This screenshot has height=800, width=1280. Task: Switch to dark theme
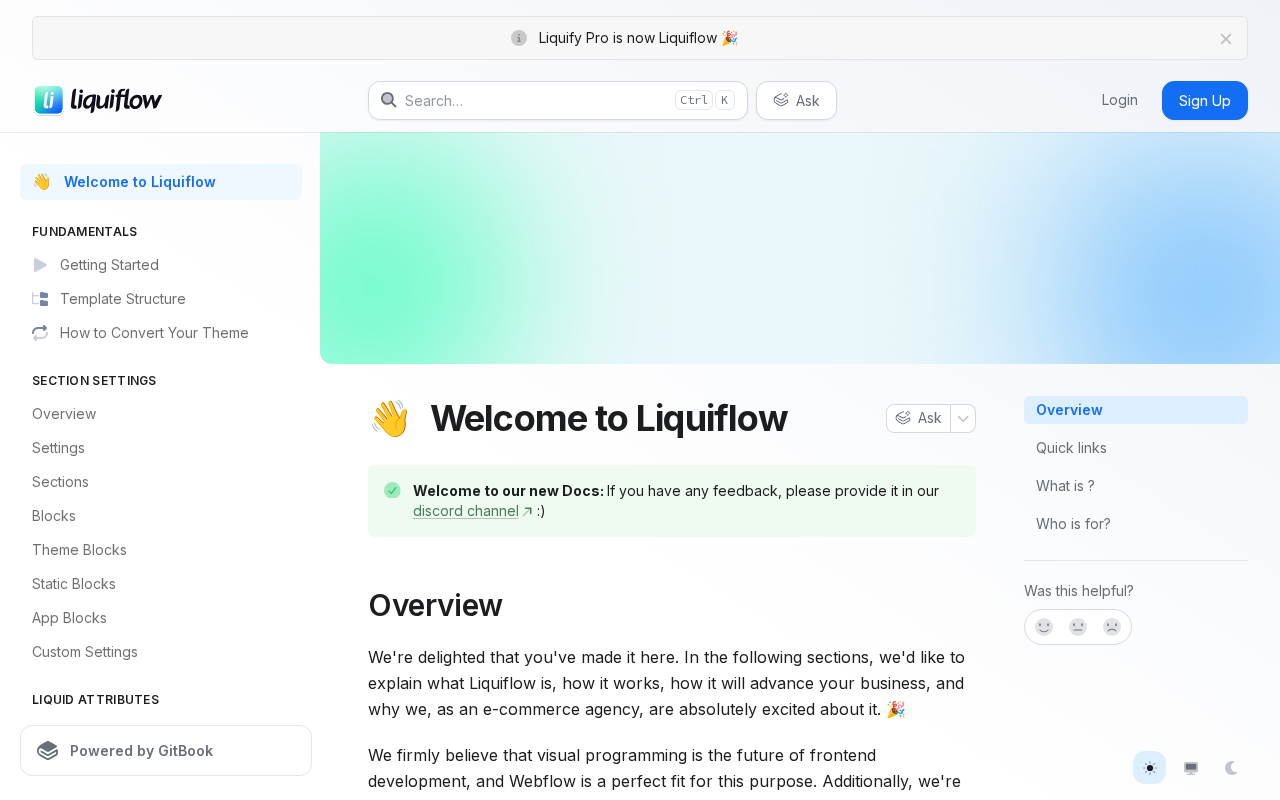pyautogui.click(x=1232, y=768)
